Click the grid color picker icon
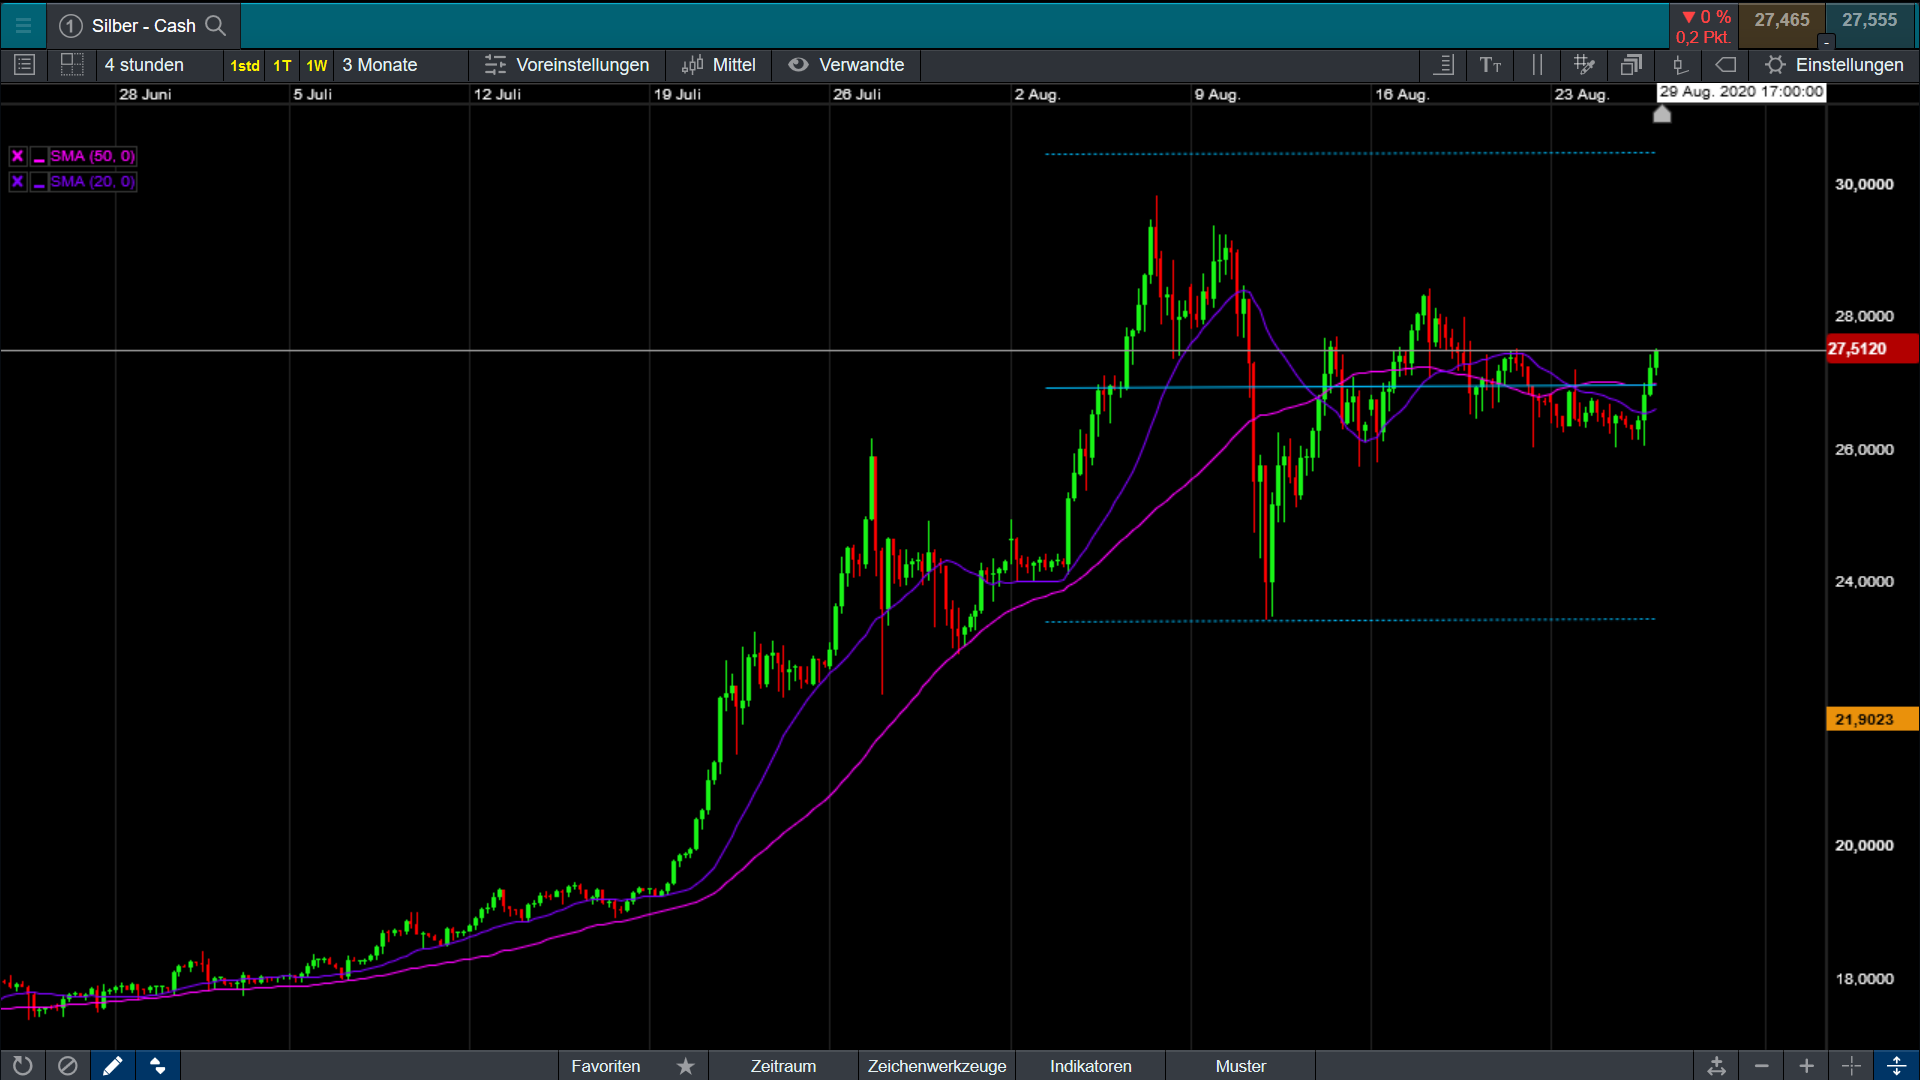1920x1080 pixels. [x=1584, y=65]
